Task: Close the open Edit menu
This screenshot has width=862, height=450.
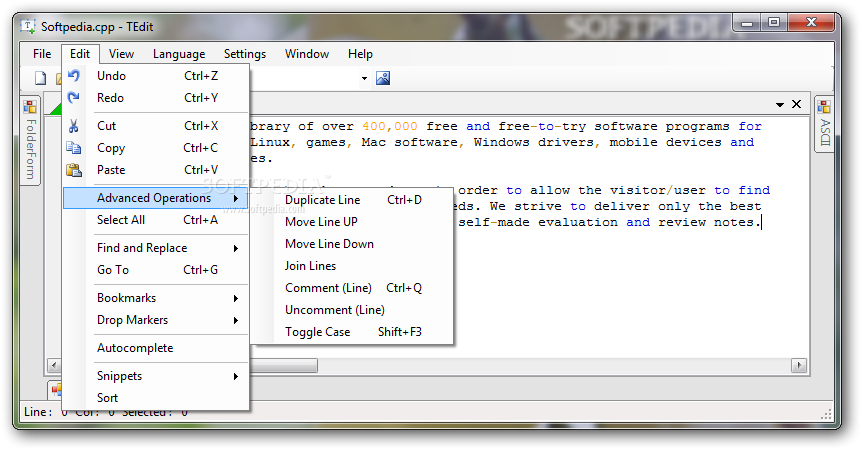Action: point(80,54)
